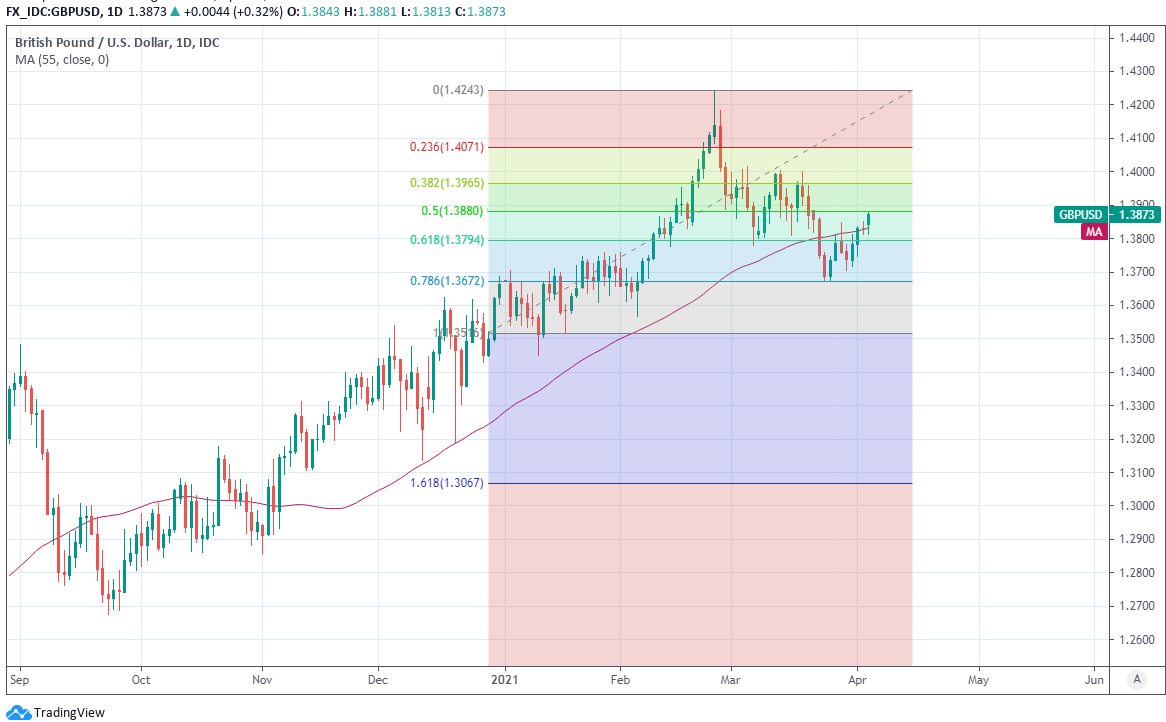Click the TradingView logo icon
Image resolution: width=1166 pixels, height=722 pixels.
tap(18, 712)
